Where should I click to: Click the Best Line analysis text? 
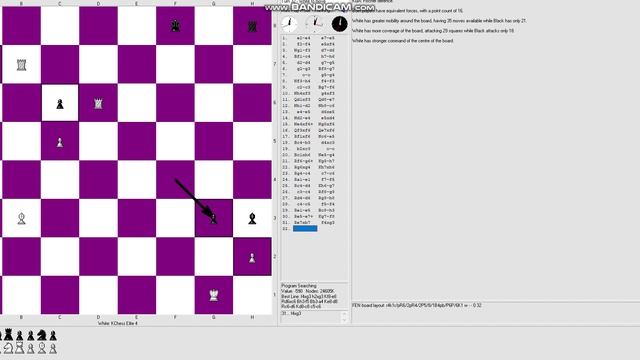(309, 301)
